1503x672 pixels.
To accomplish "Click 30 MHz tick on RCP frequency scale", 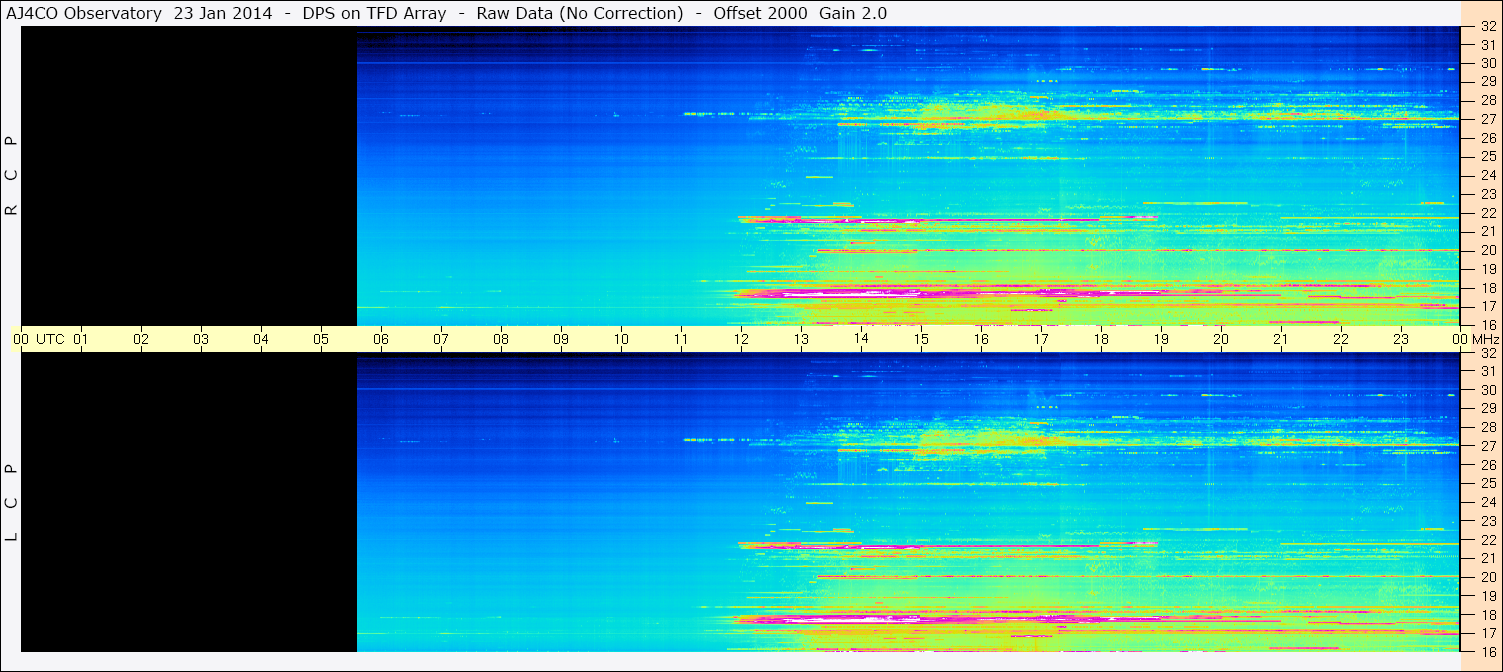I will click(1488, 63).
